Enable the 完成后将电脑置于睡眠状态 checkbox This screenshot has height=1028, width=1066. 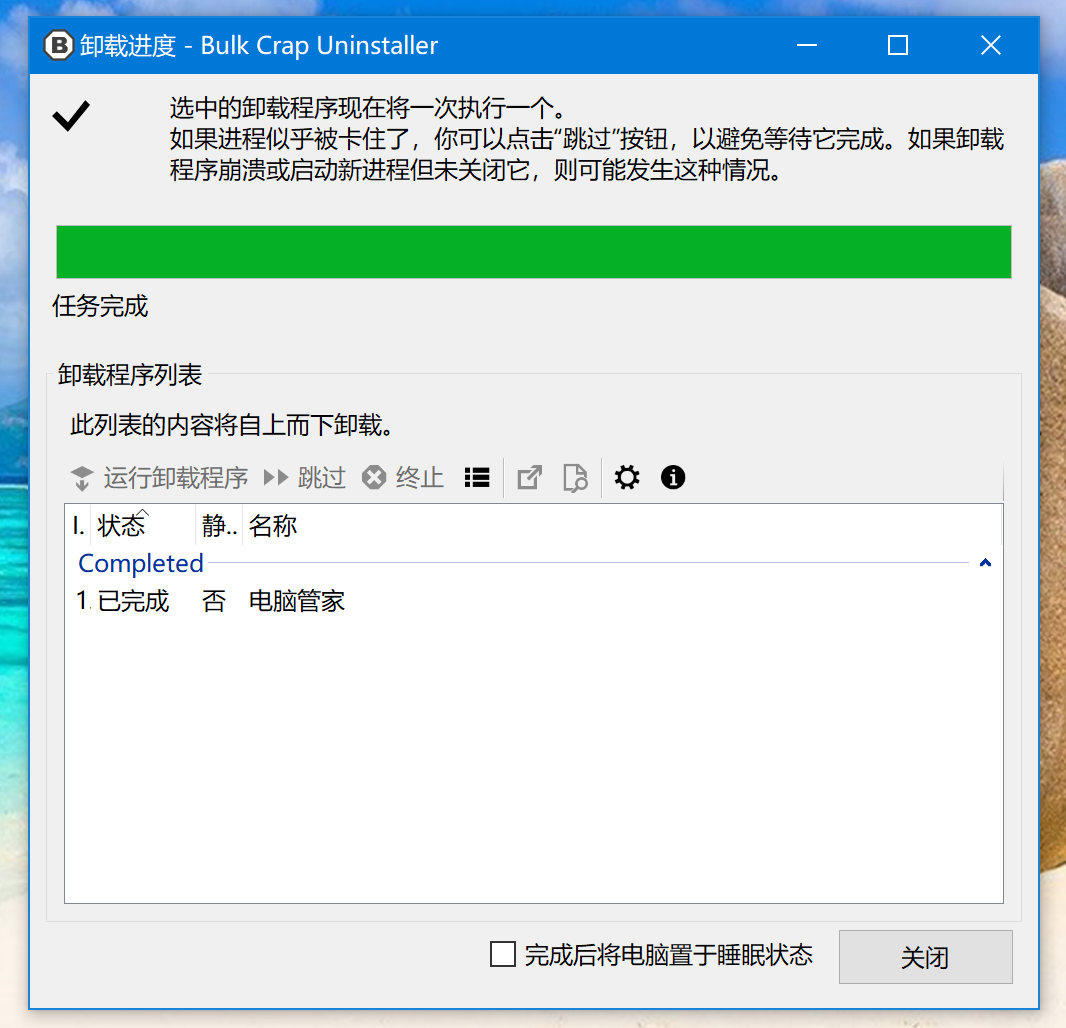503,954
